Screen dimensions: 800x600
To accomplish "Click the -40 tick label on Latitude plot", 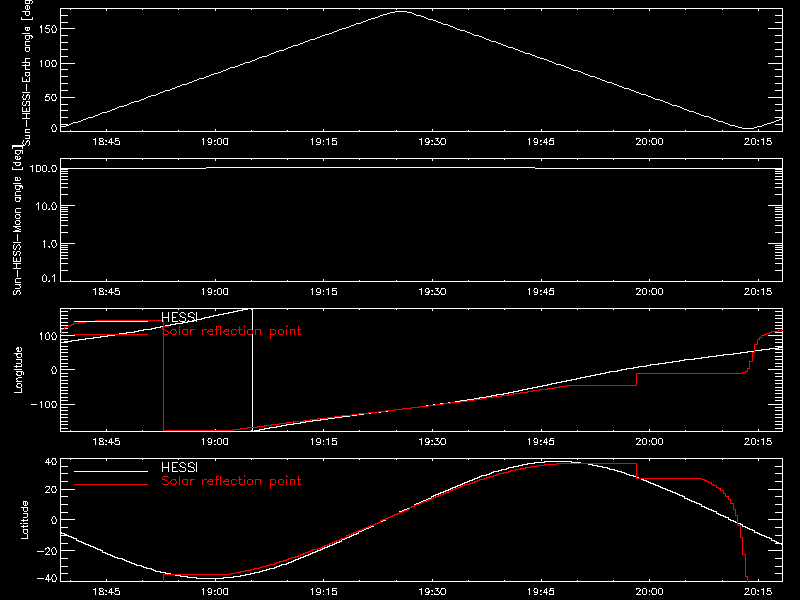I will click(x=47, y=579).
